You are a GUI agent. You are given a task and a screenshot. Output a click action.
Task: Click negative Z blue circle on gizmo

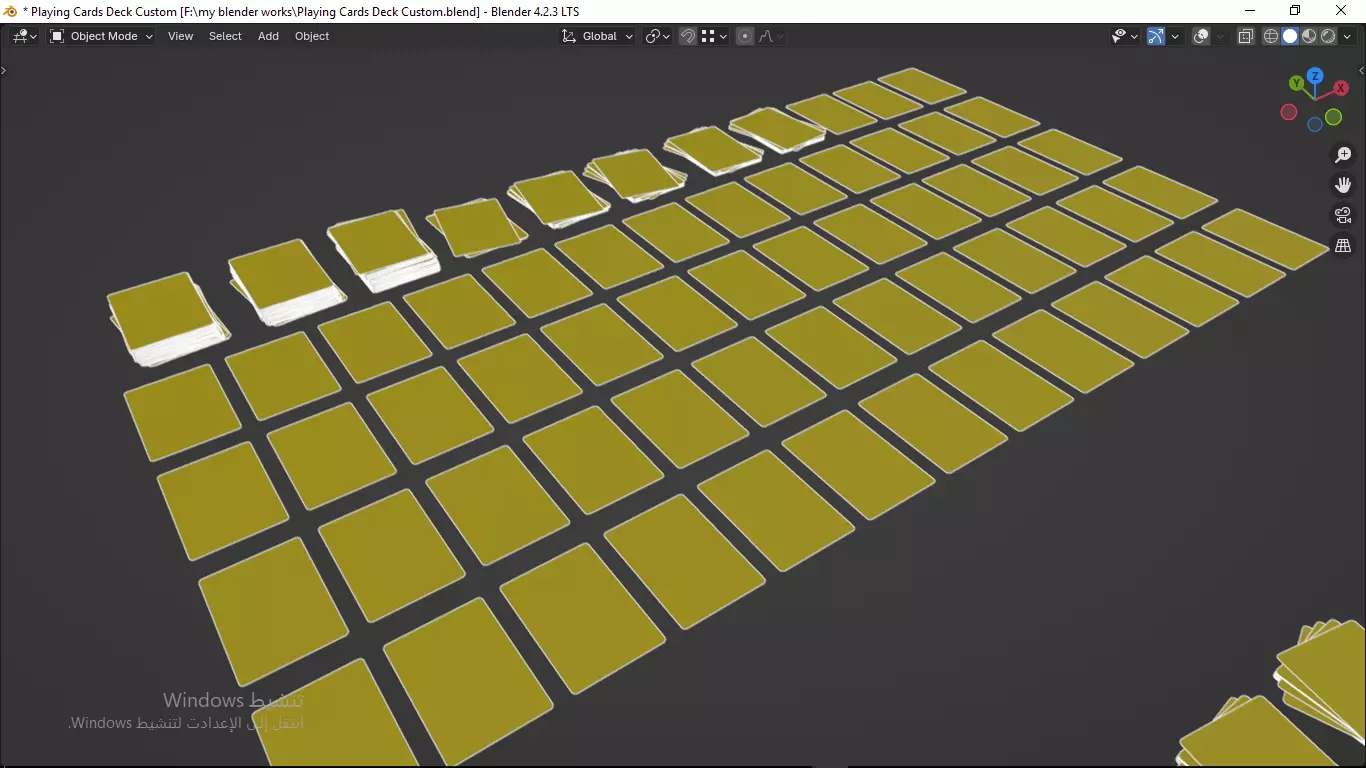tap(1315, 125)
